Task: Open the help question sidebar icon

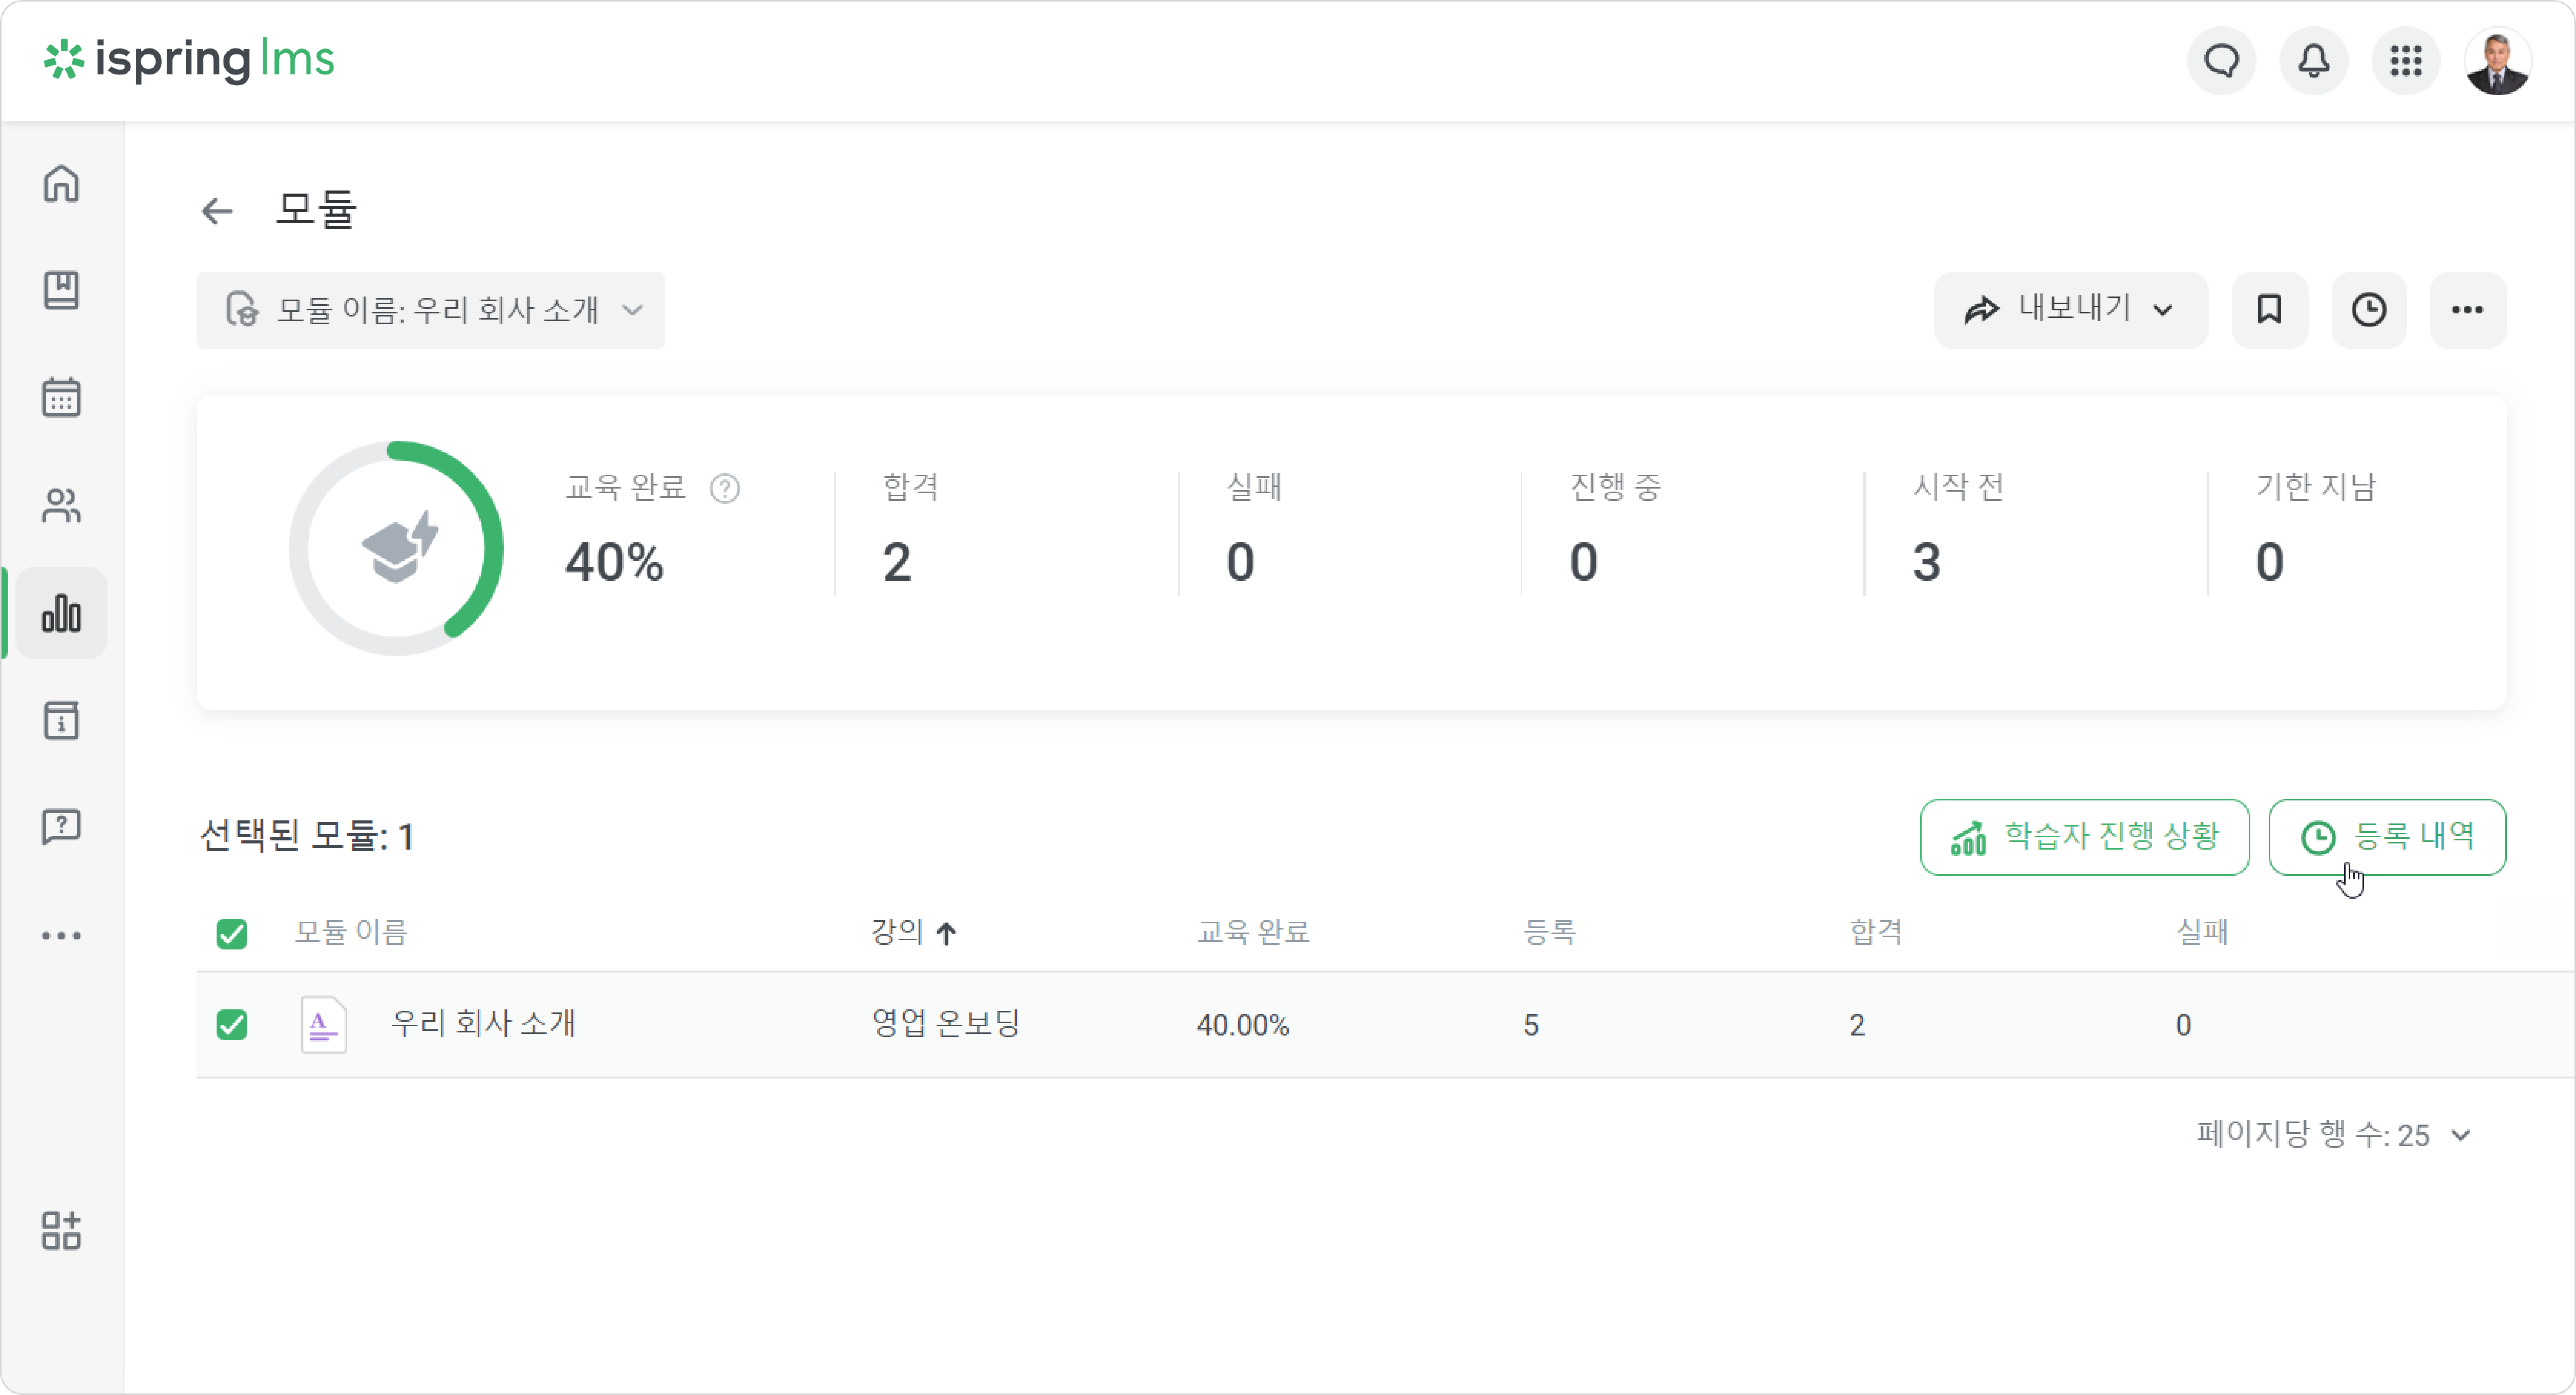Action: point(61,827)
